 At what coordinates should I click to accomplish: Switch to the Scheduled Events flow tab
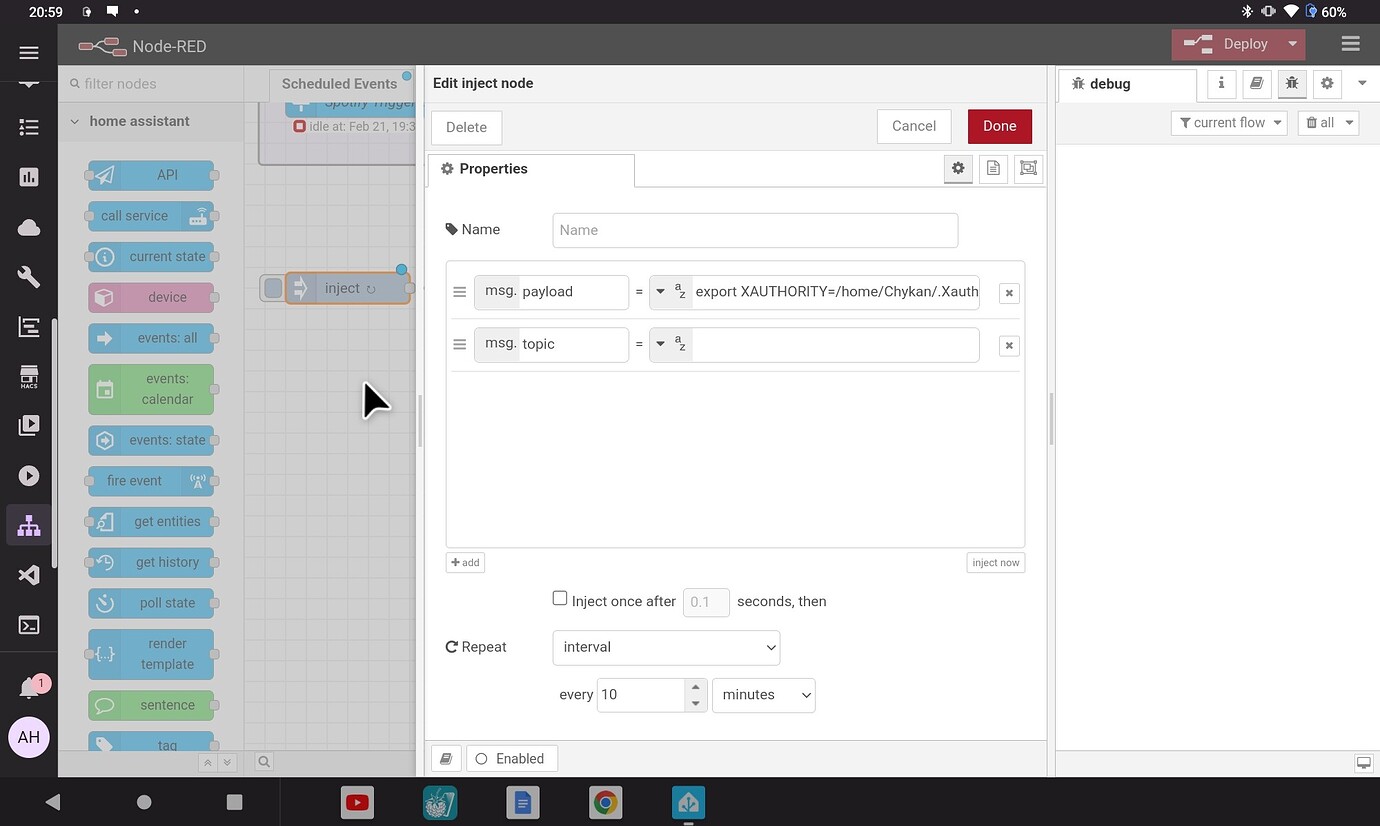339,84
